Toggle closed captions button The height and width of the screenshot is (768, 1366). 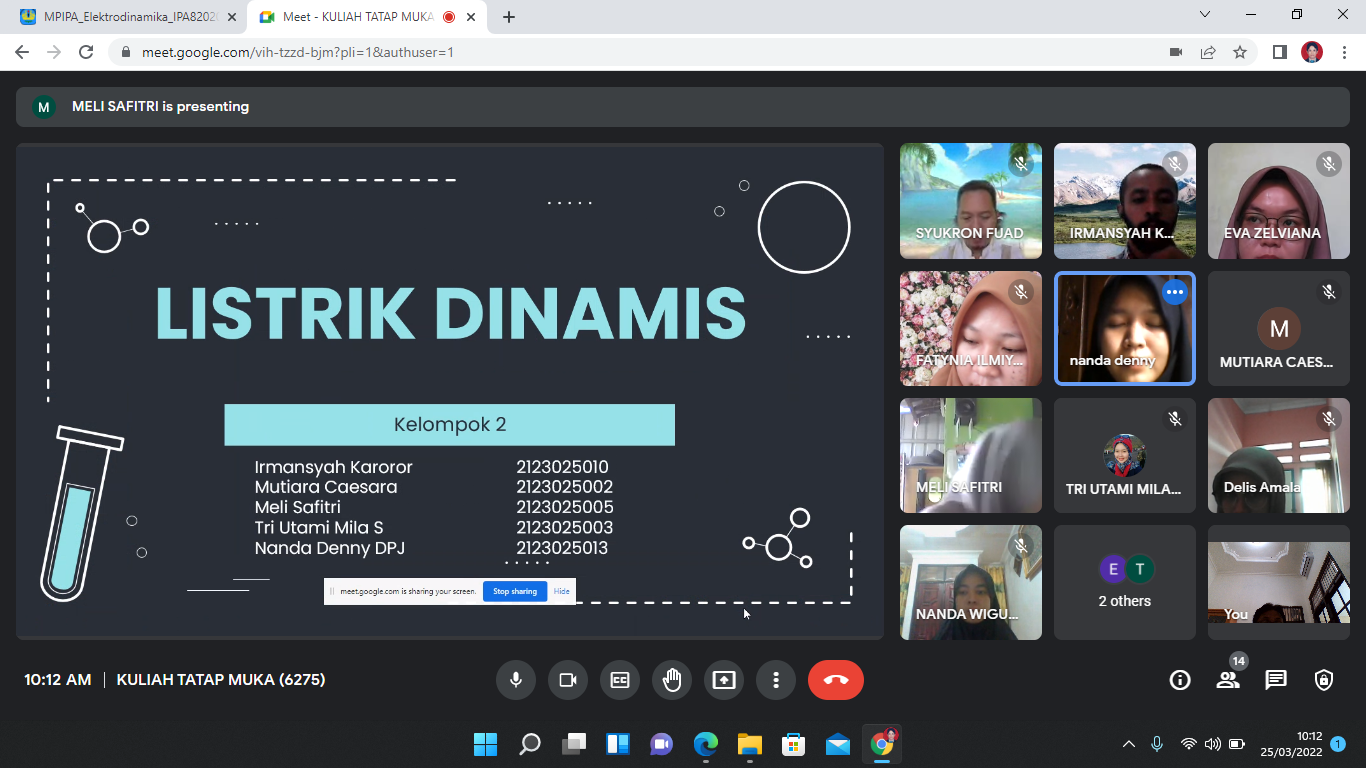619,680
